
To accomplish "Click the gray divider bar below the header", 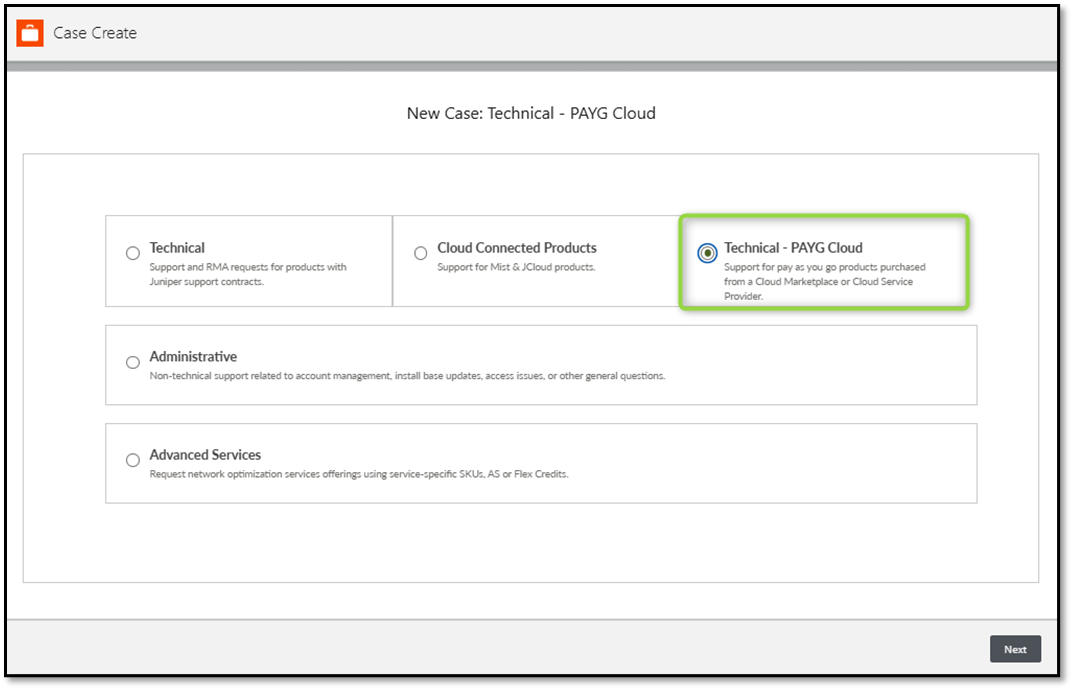I will [531, 67].
